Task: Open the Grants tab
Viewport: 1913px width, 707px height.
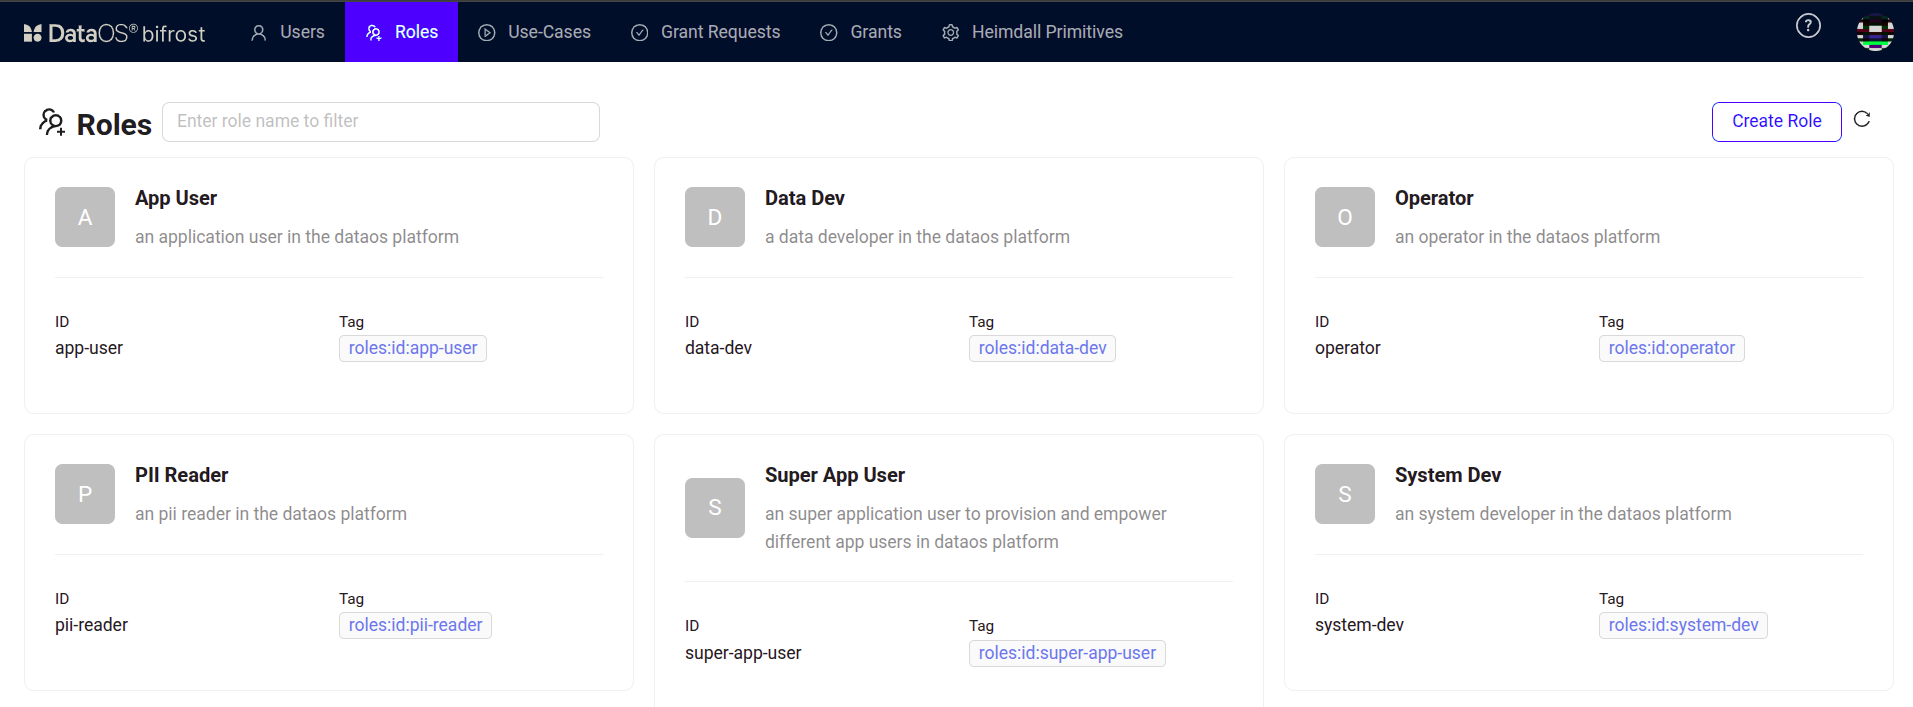Action: [x=861, y=32]
